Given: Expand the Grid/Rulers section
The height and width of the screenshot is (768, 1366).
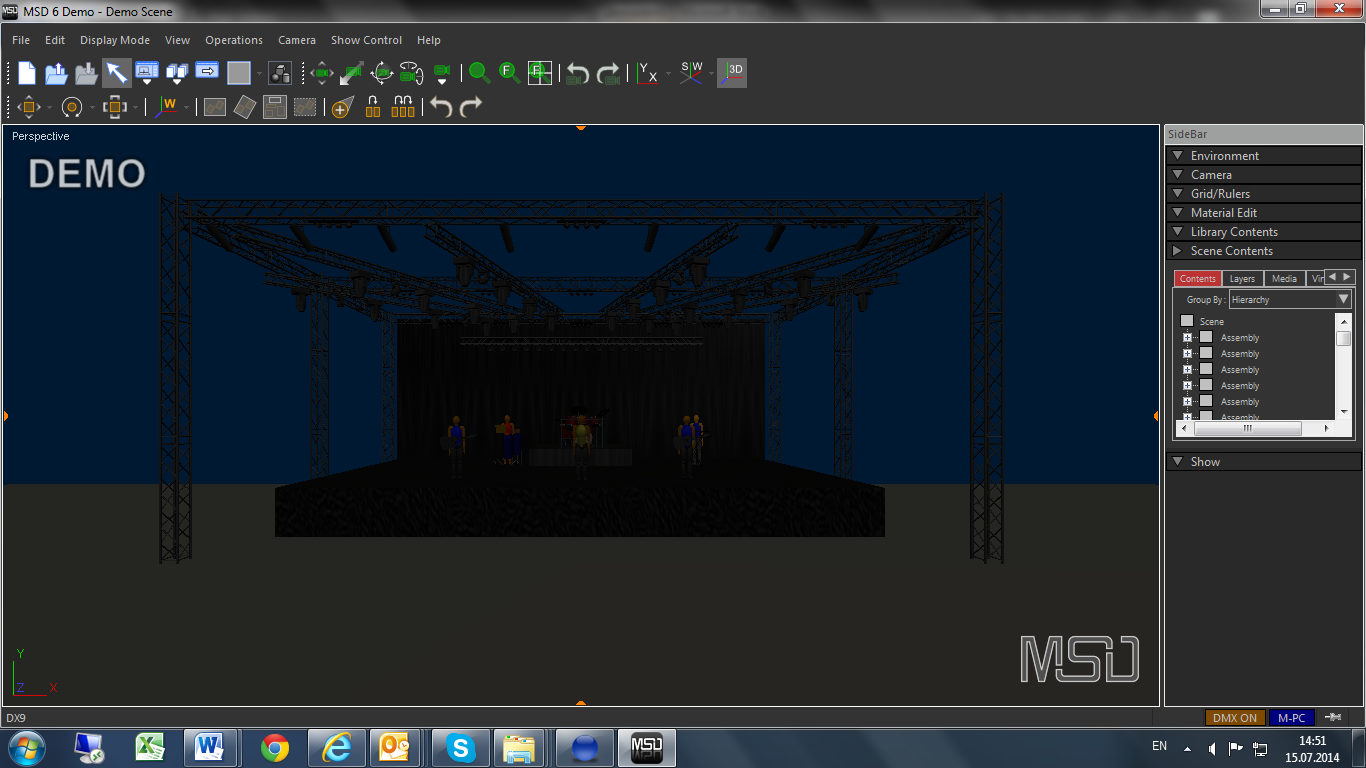Looking at the screenshot, I should pos(1264,194).
